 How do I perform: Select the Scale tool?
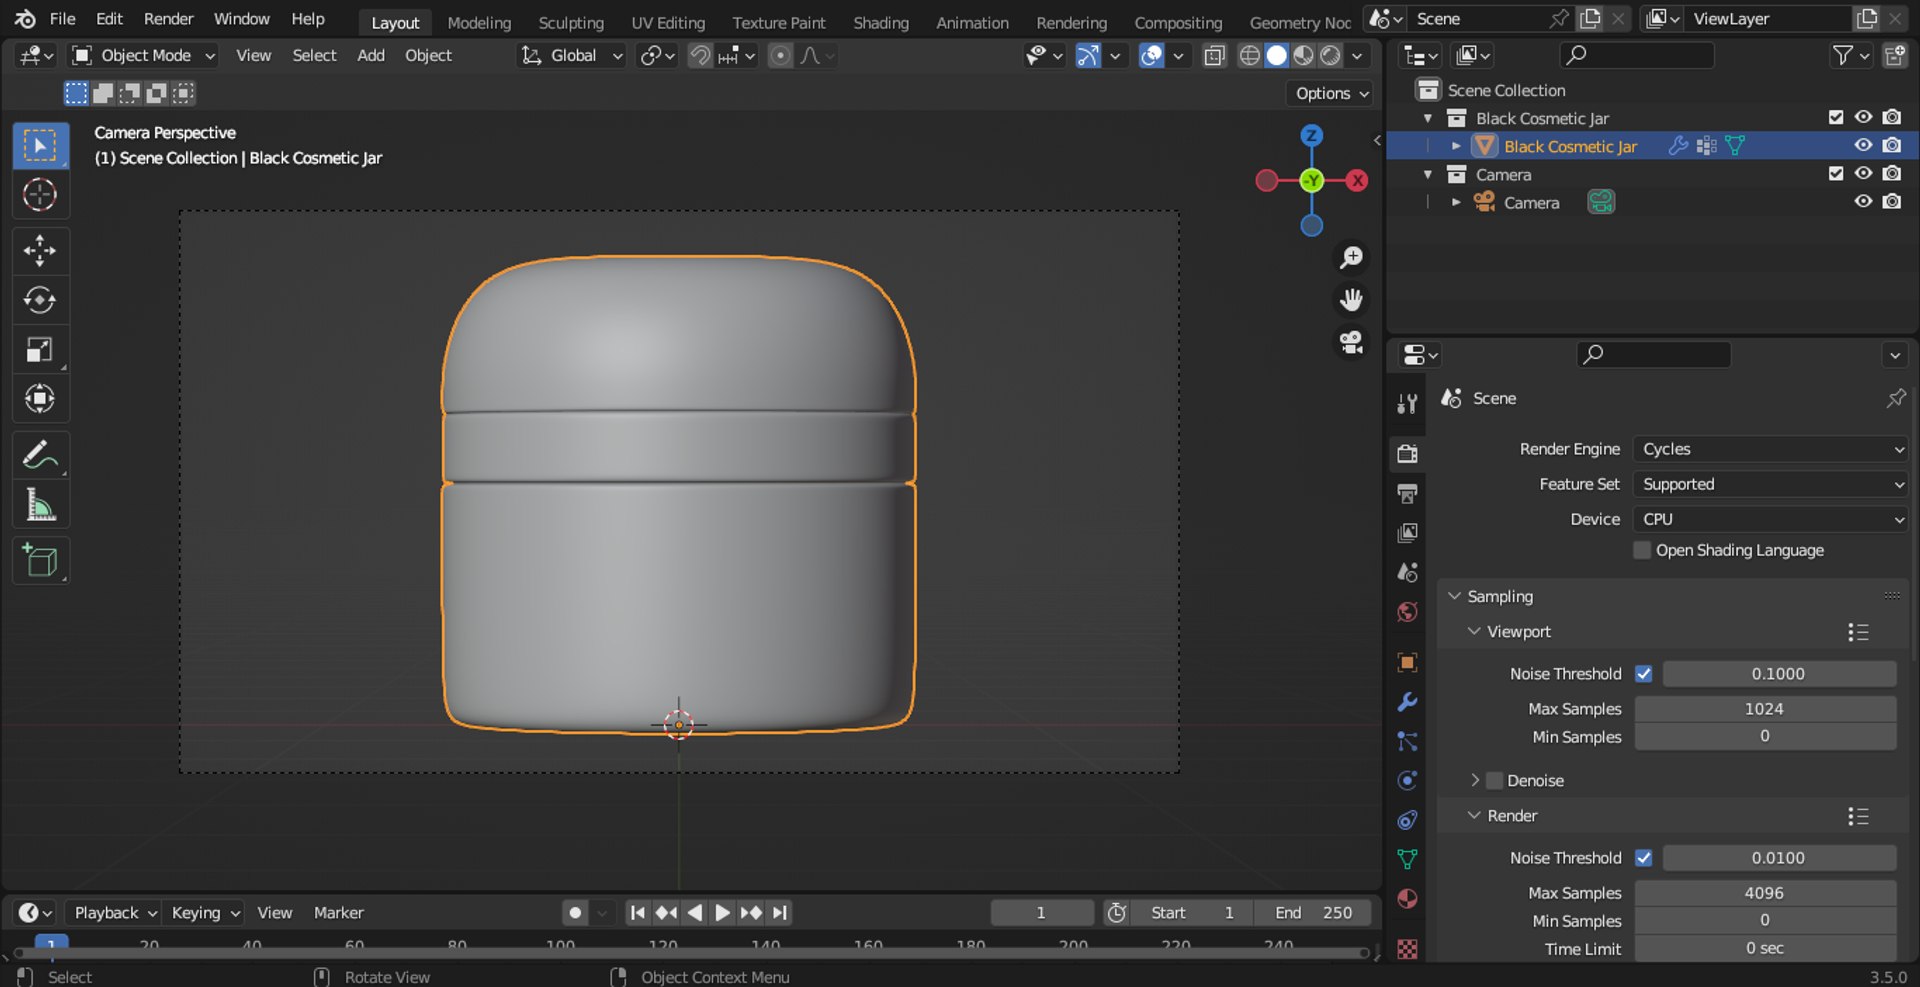(40, 349)
